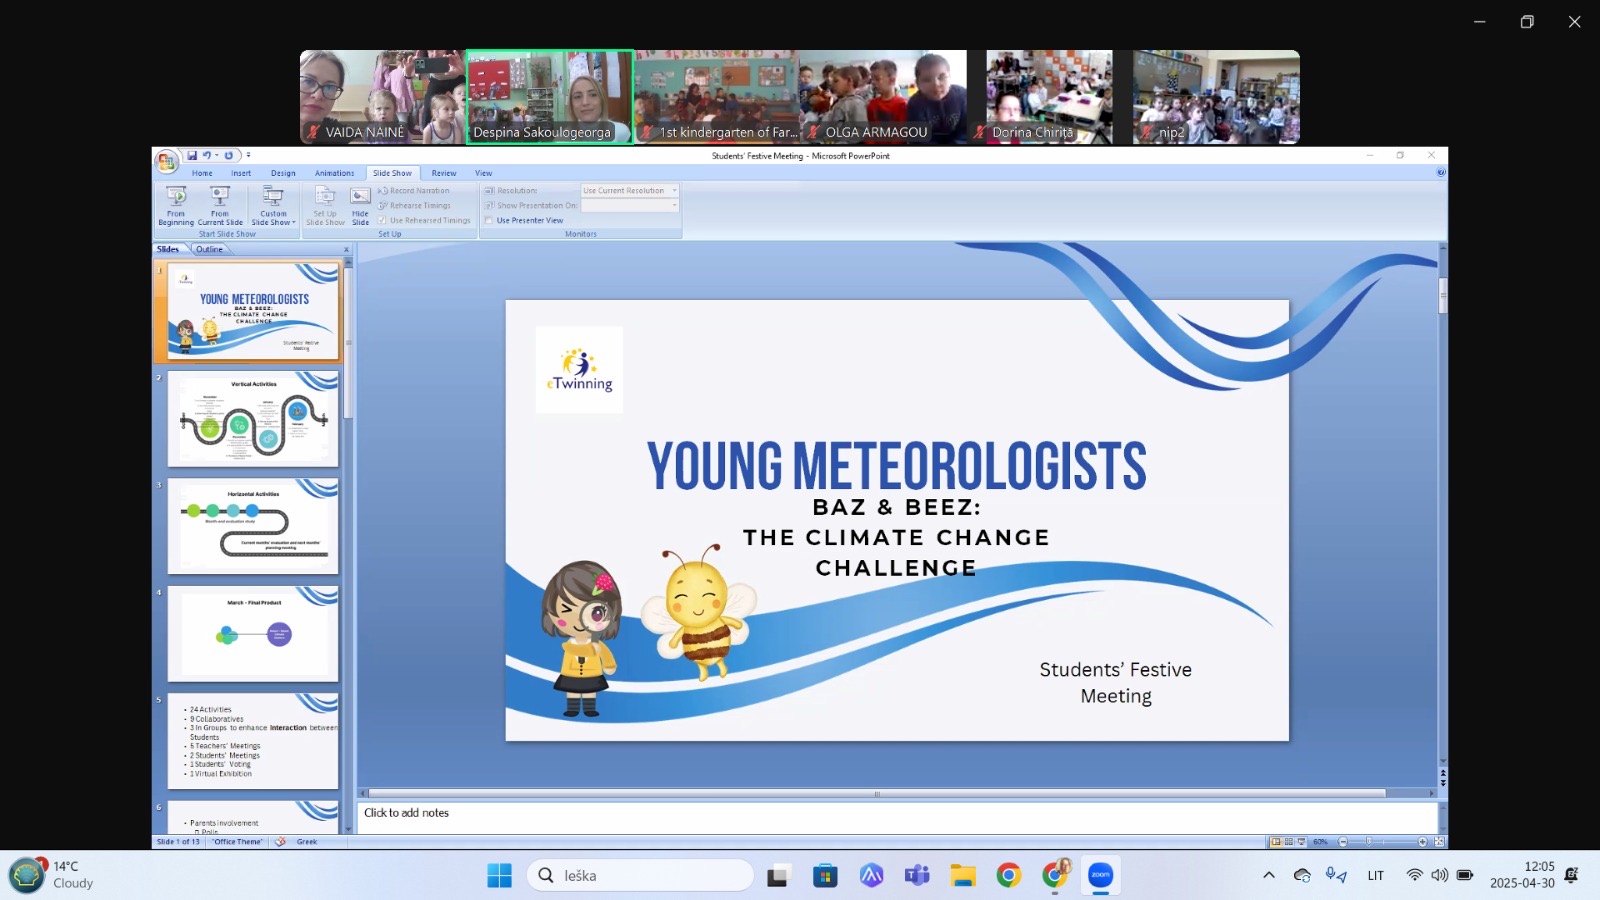The image size is (1600, 900).
Task: Click the Office button logo
Action: tap(166, 160)
